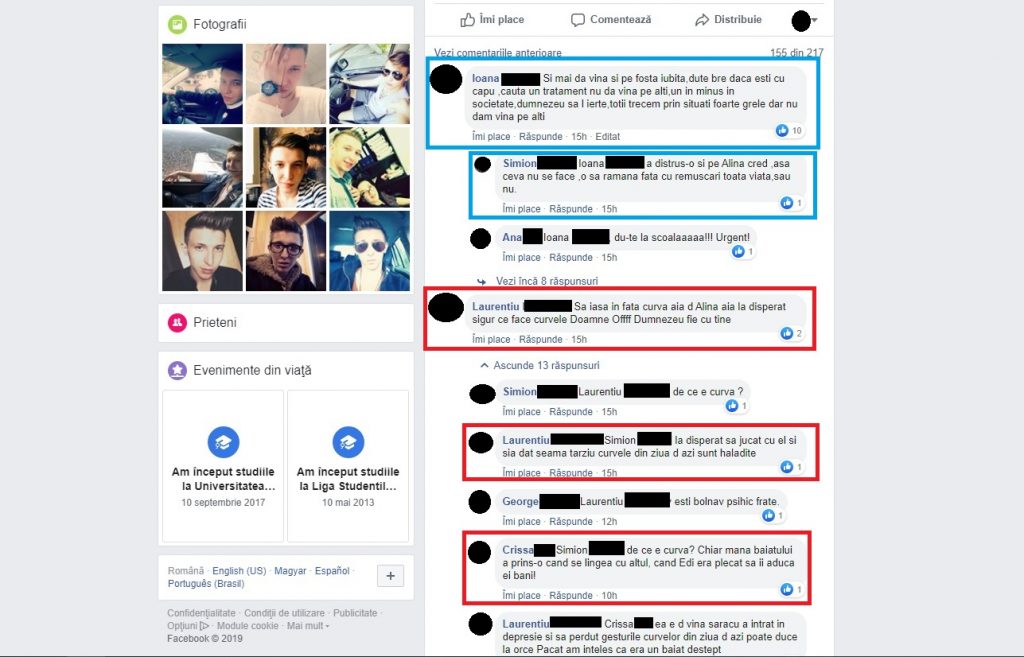Image resolution: width=1024 pixels, height=657 pixels.
Task: Click plus button to add languages
Action: pos(391,576)
